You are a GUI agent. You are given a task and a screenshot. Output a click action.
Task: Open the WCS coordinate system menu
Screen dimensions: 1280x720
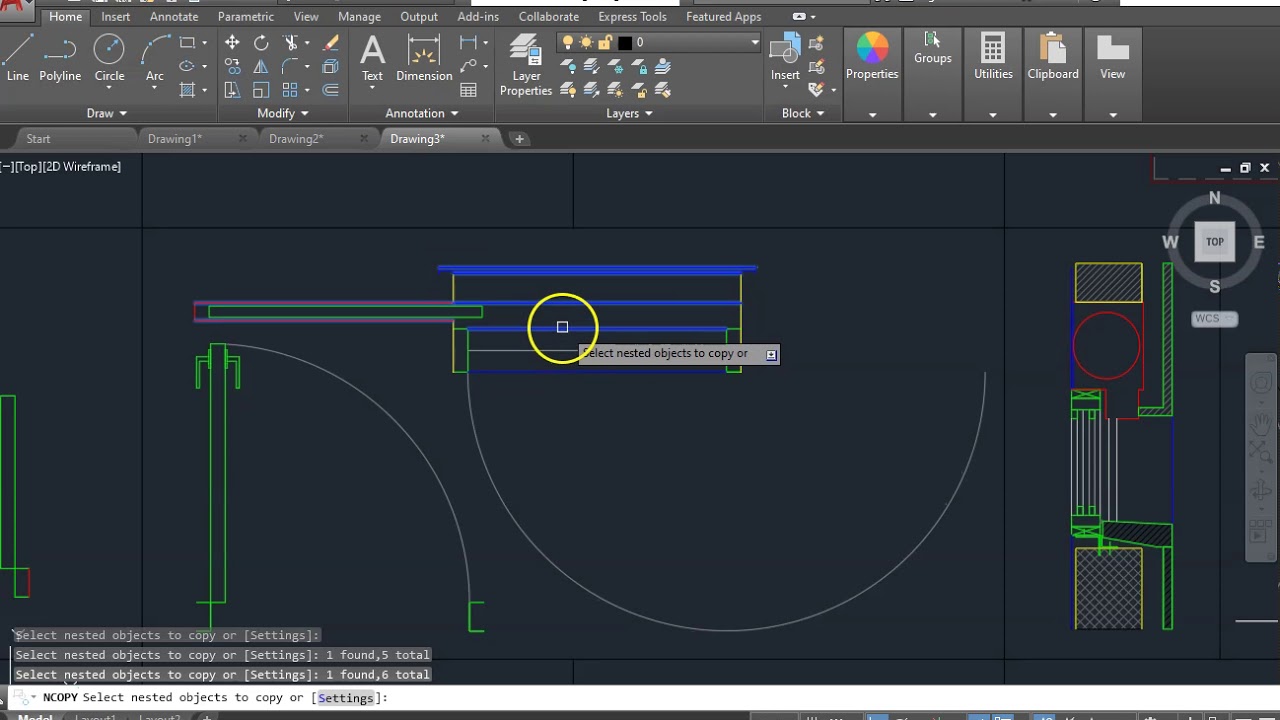click(x=1214, y=319)
